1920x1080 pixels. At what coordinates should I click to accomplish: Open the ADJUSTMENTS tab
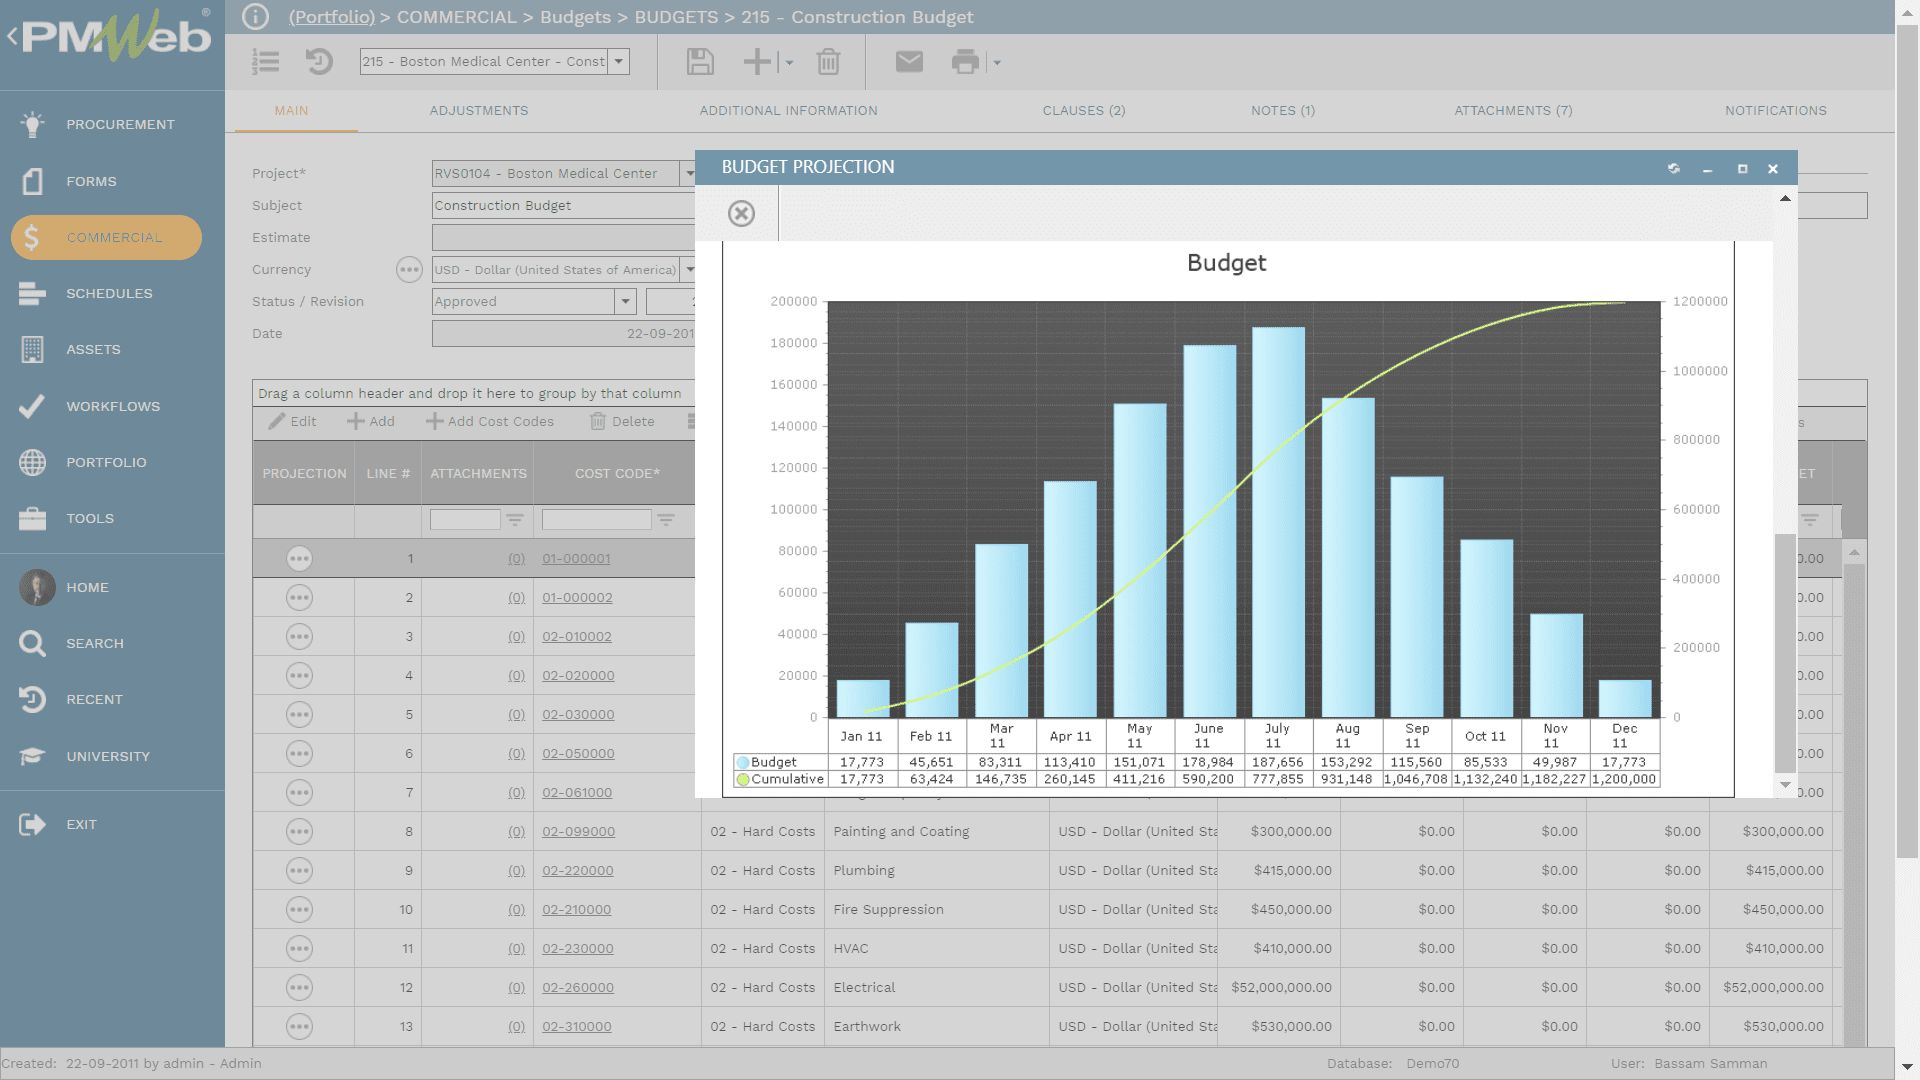479,111
